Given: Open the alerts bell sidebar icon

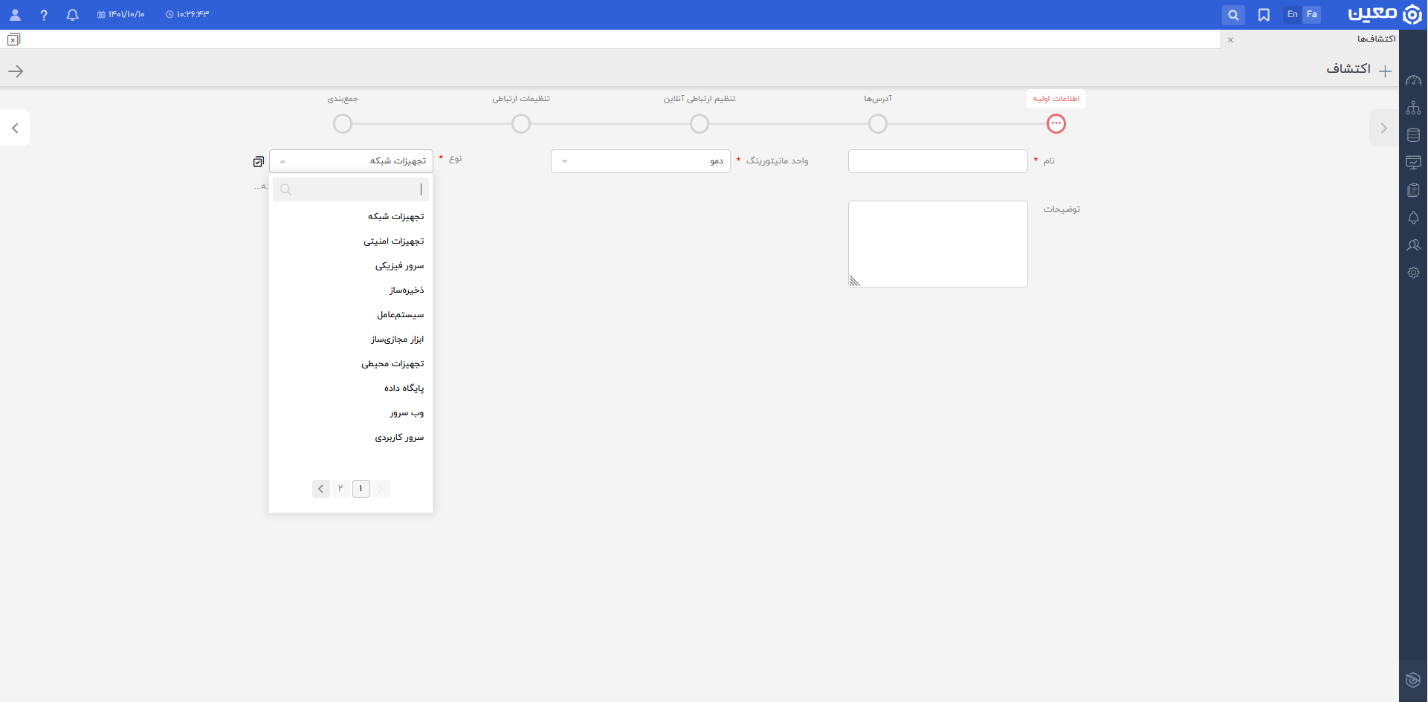Looking at the screenshot, I should [x=1413, y=217].
